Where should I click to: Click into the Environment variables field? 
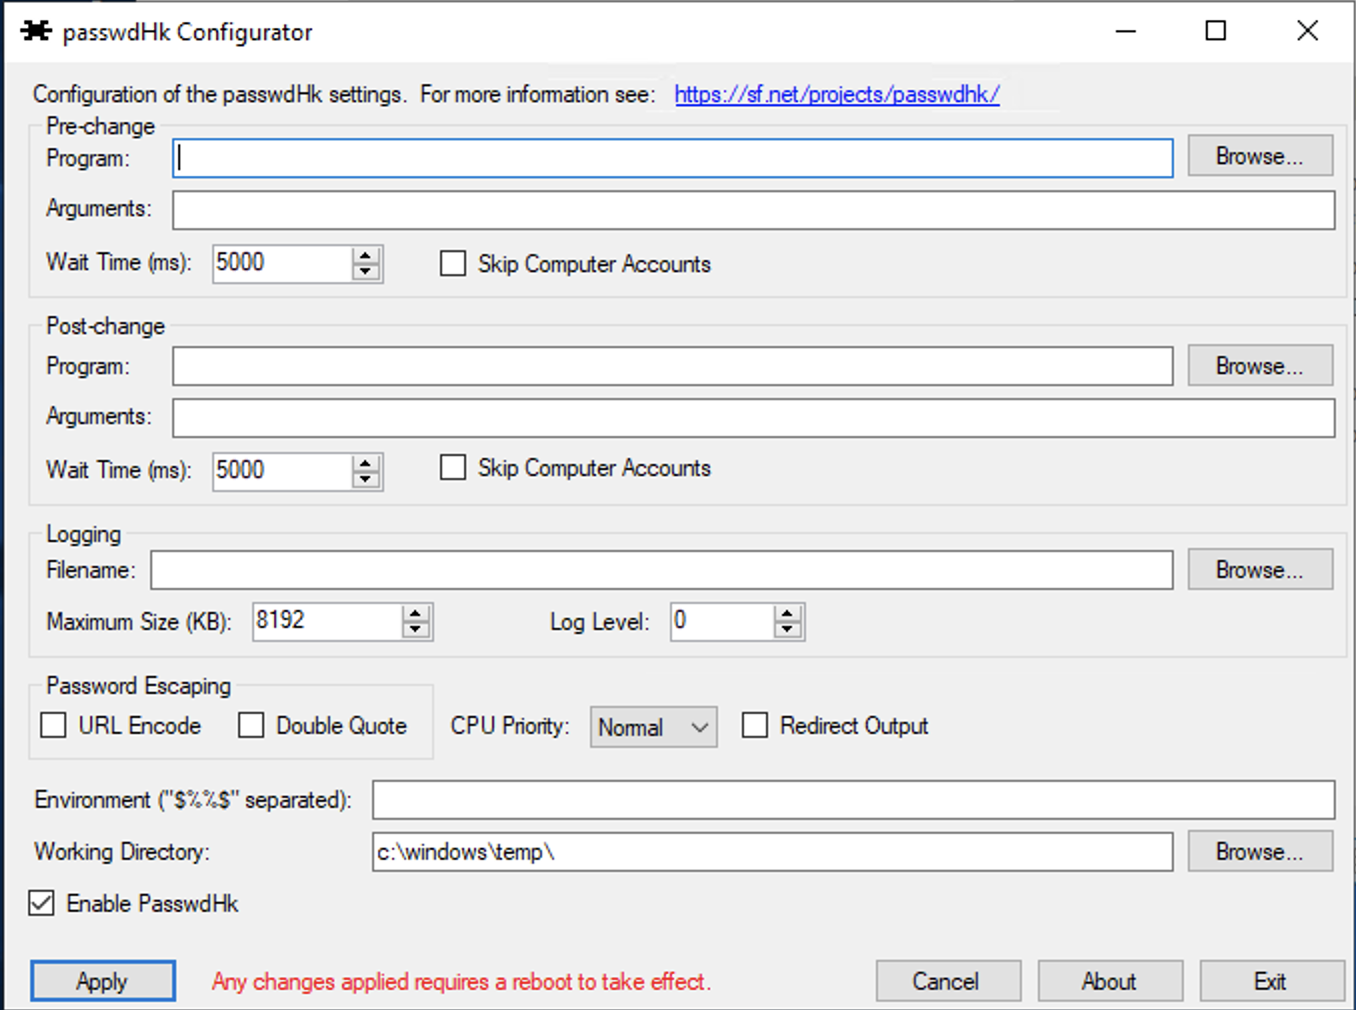(x=852, y=800)
